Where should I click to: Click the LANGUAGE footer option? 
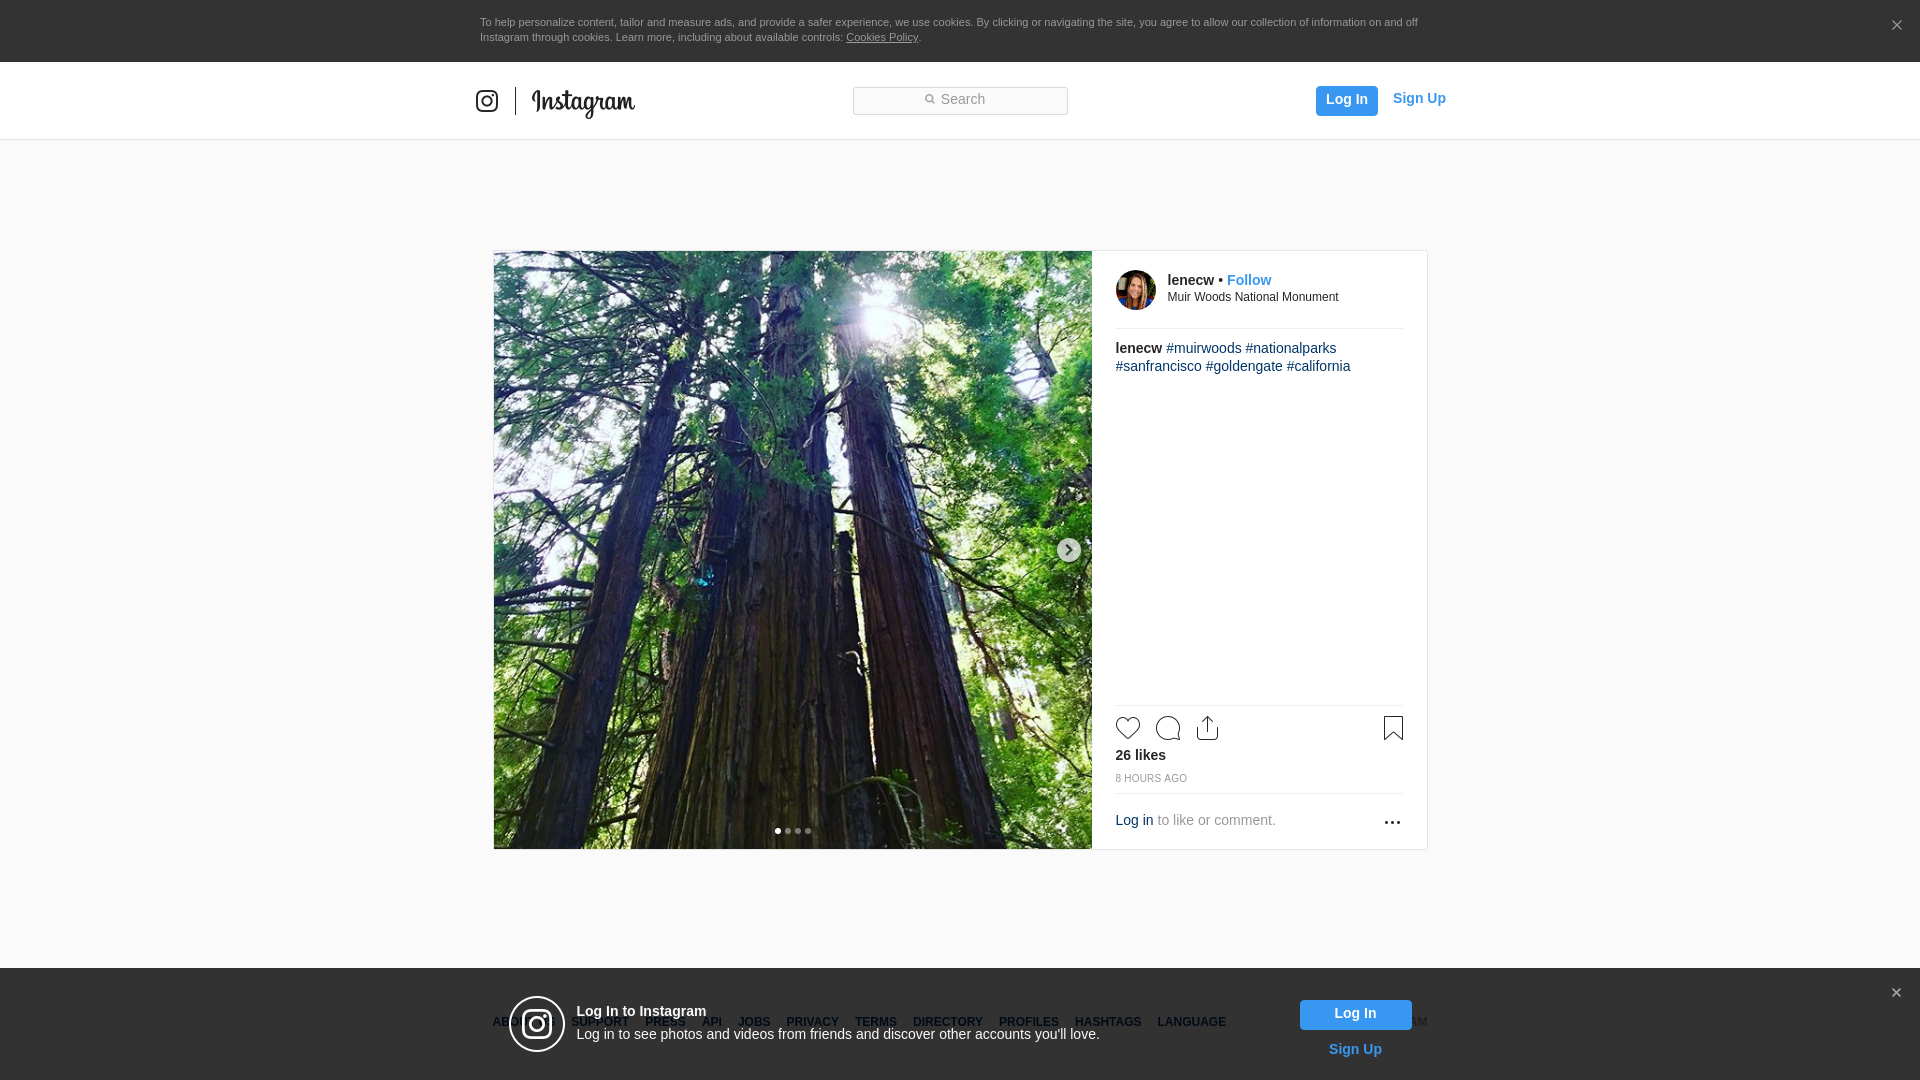point(1191,1022)
